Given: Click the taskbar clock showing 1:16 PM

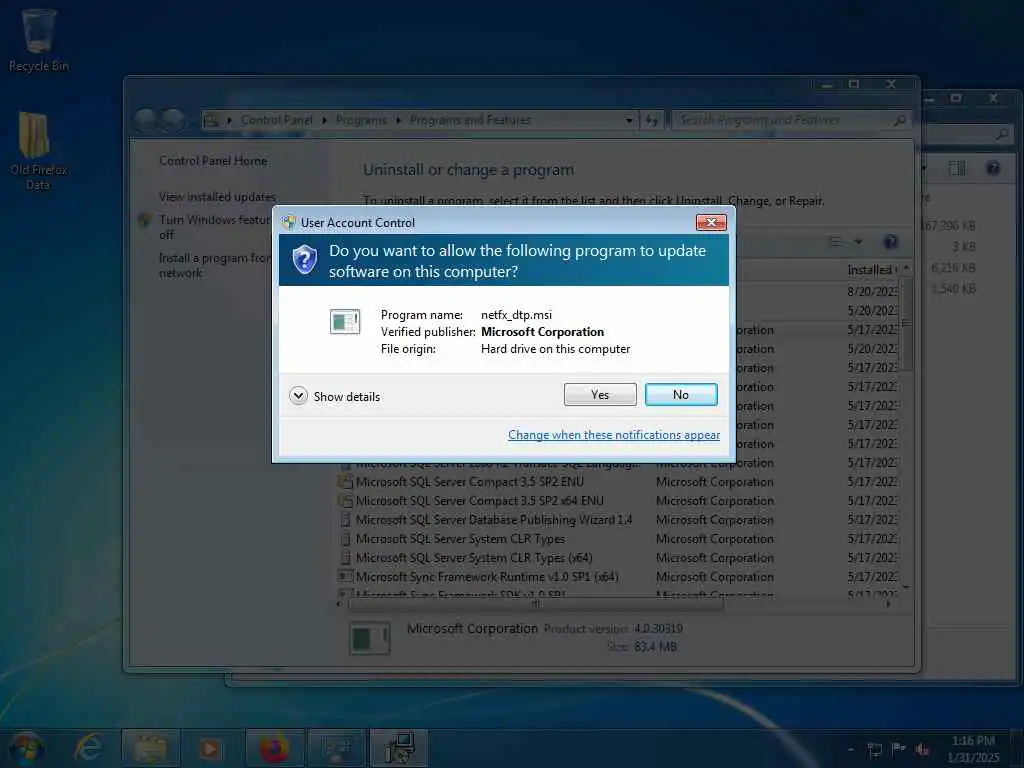Looking at the screenshot, I should point(973,749).
